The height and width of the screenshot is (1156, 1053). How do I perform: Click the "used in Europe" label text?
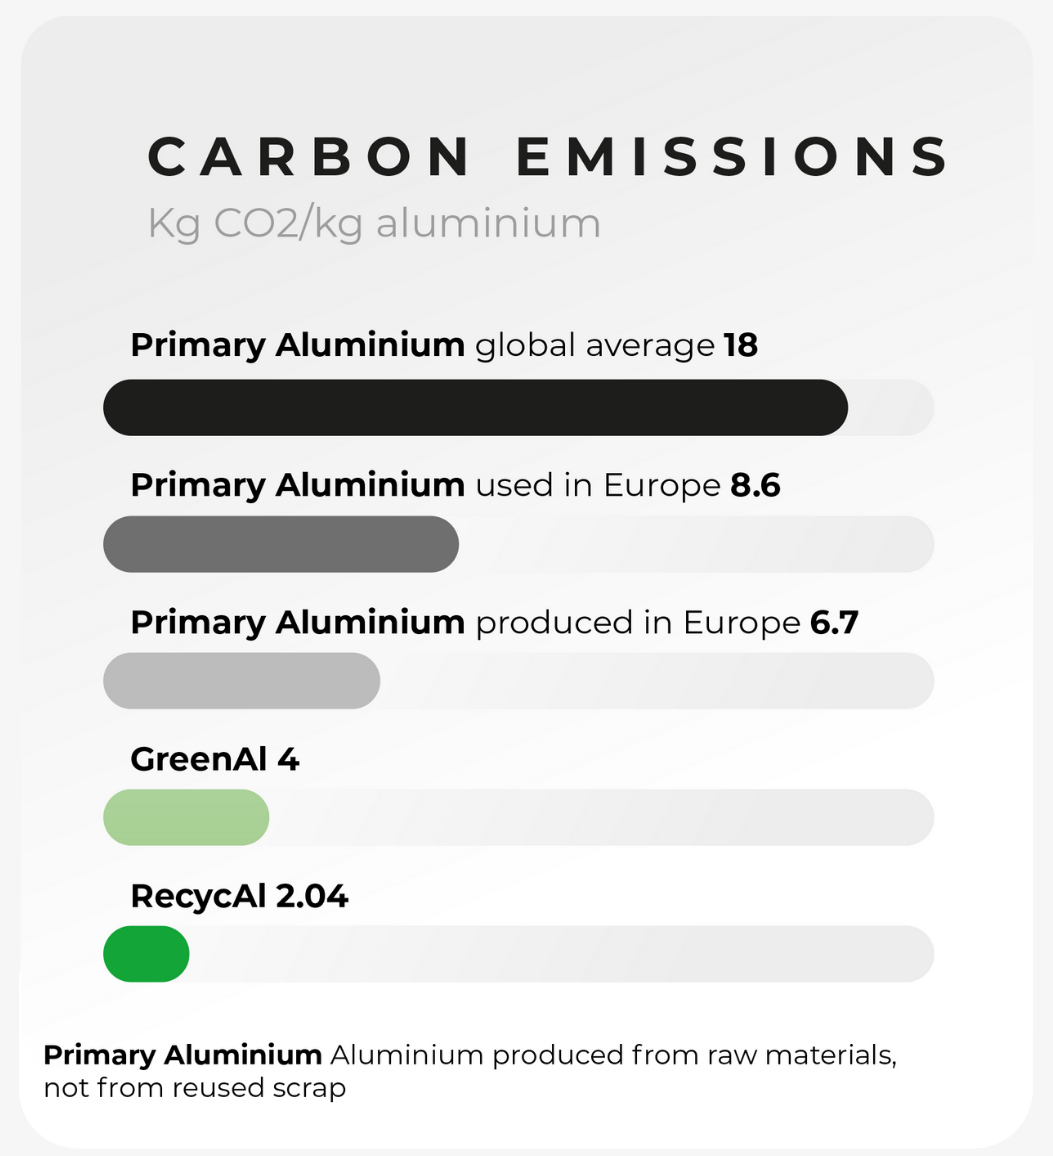(597, 486)
